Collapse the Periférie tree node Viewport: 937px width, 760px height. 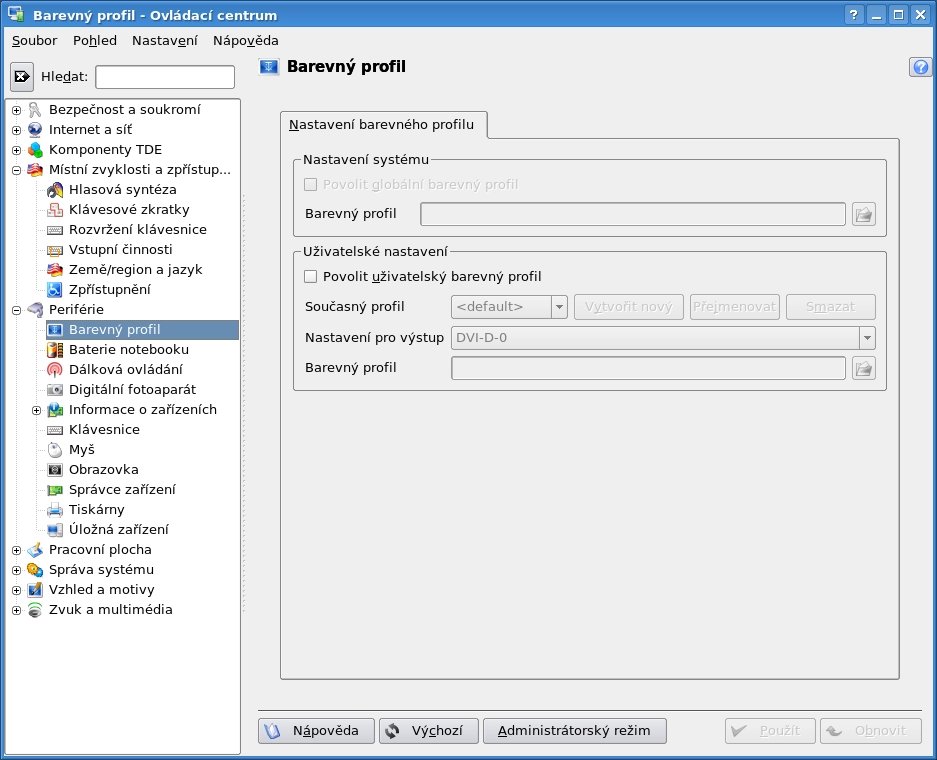(17, 310)
